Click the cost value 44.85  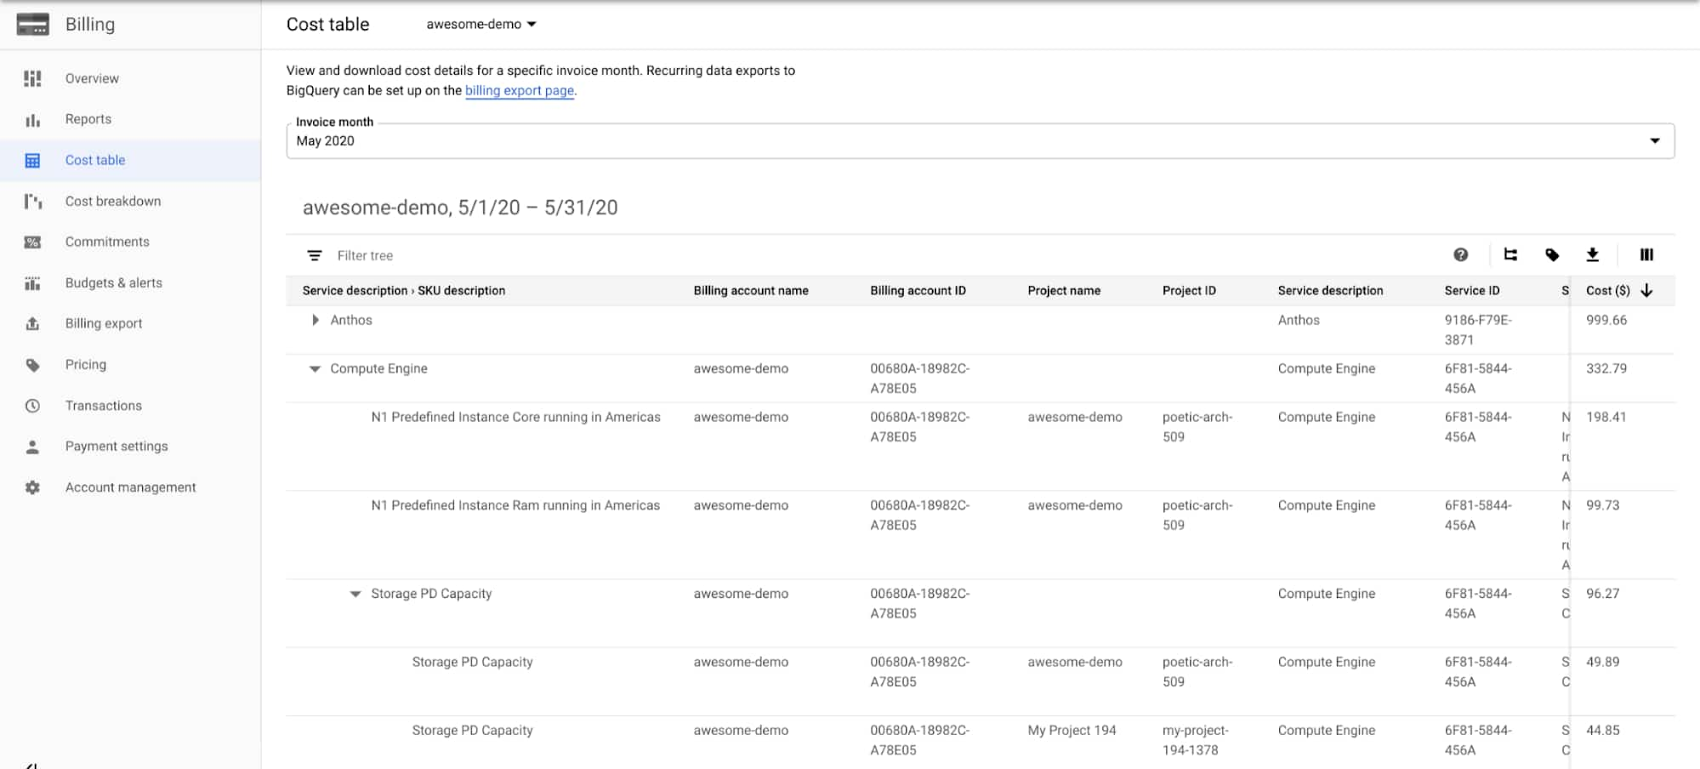point(1603,731)
